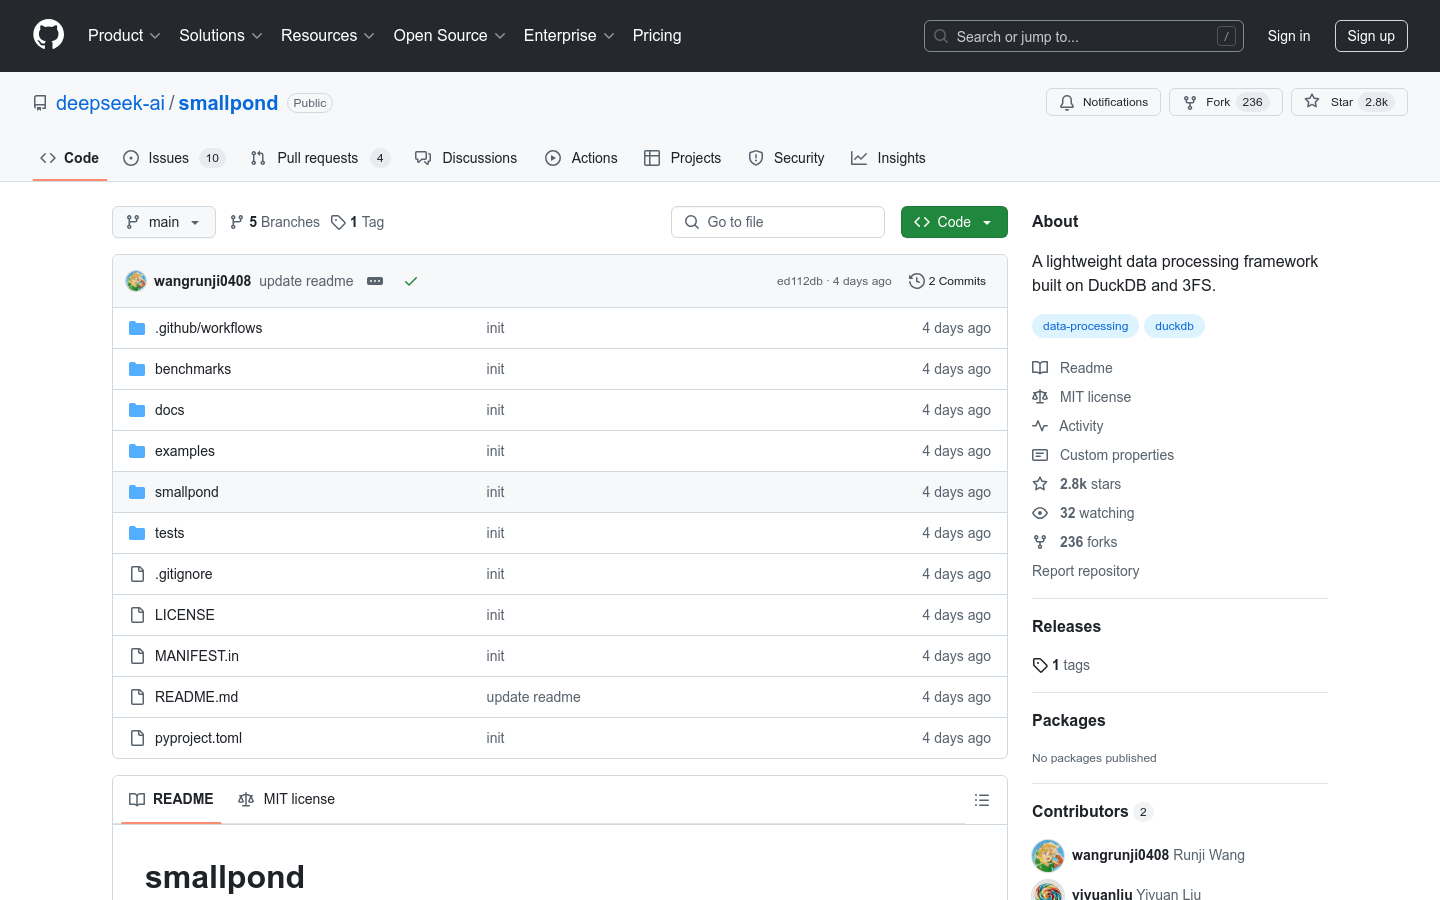The height and width of the screenshot is (900, 1440).
Task: Open the tests folder
Action: click(169, 533)
